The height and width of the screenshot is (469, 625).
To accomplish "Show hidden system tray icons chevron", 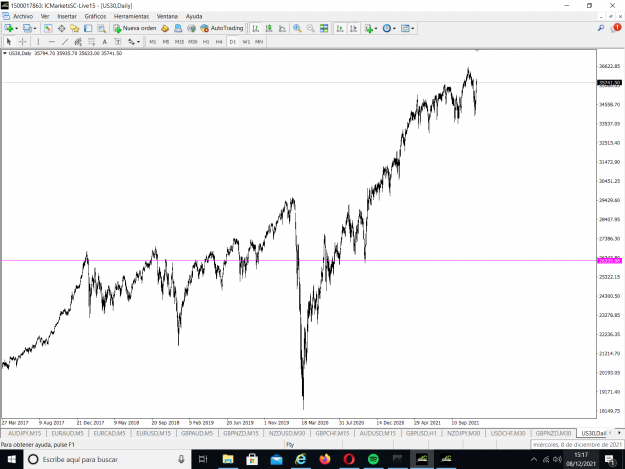I will pyautogui.click(x=534, y=459).
